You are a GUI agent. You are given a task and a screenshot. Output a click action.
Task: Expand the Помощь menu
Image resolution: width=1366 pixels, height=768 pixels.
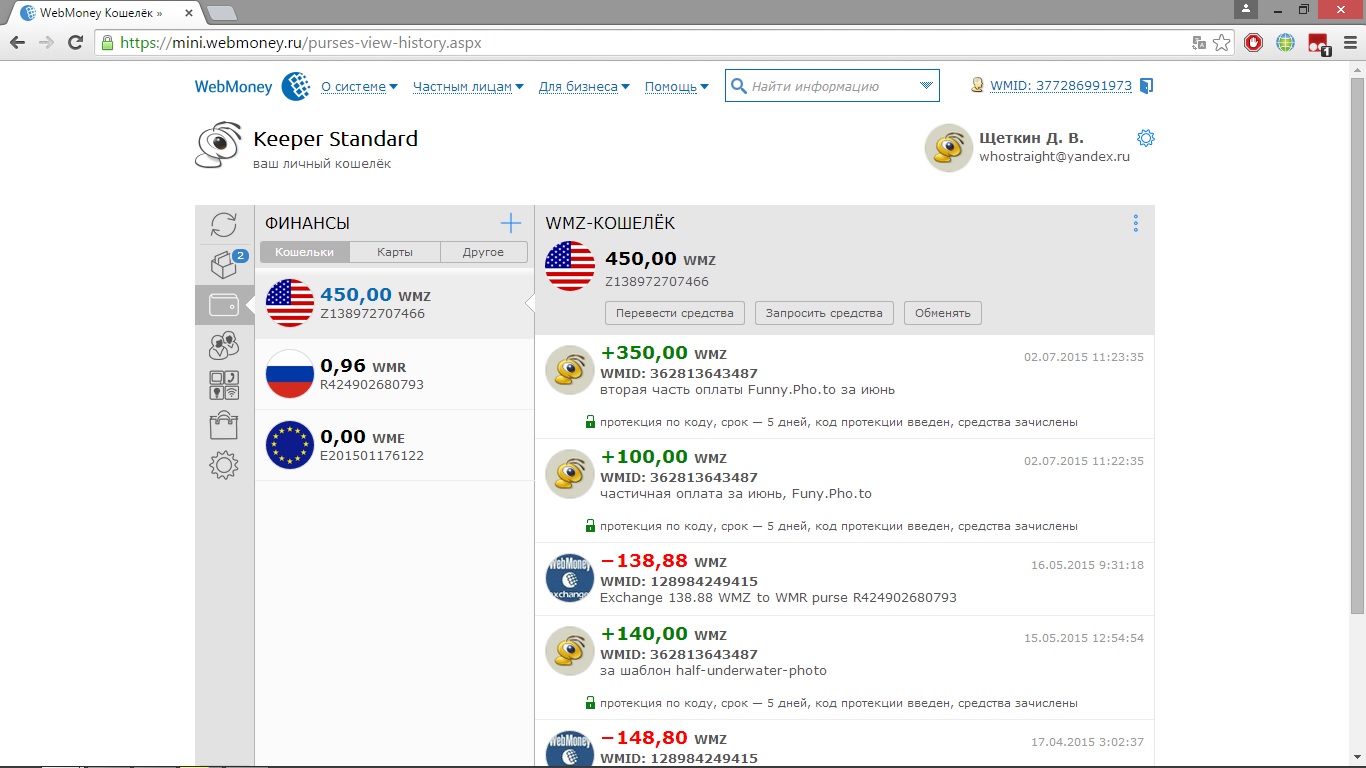tap(677, 87)
